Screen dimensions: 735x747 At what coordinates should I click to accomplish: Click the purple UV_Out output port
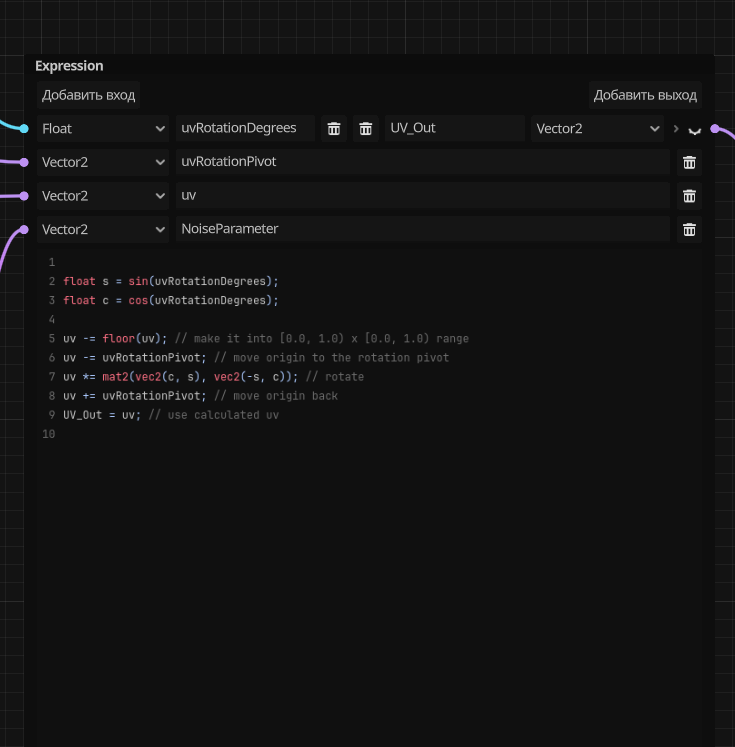pyautogui.click(x=716, y=128)
